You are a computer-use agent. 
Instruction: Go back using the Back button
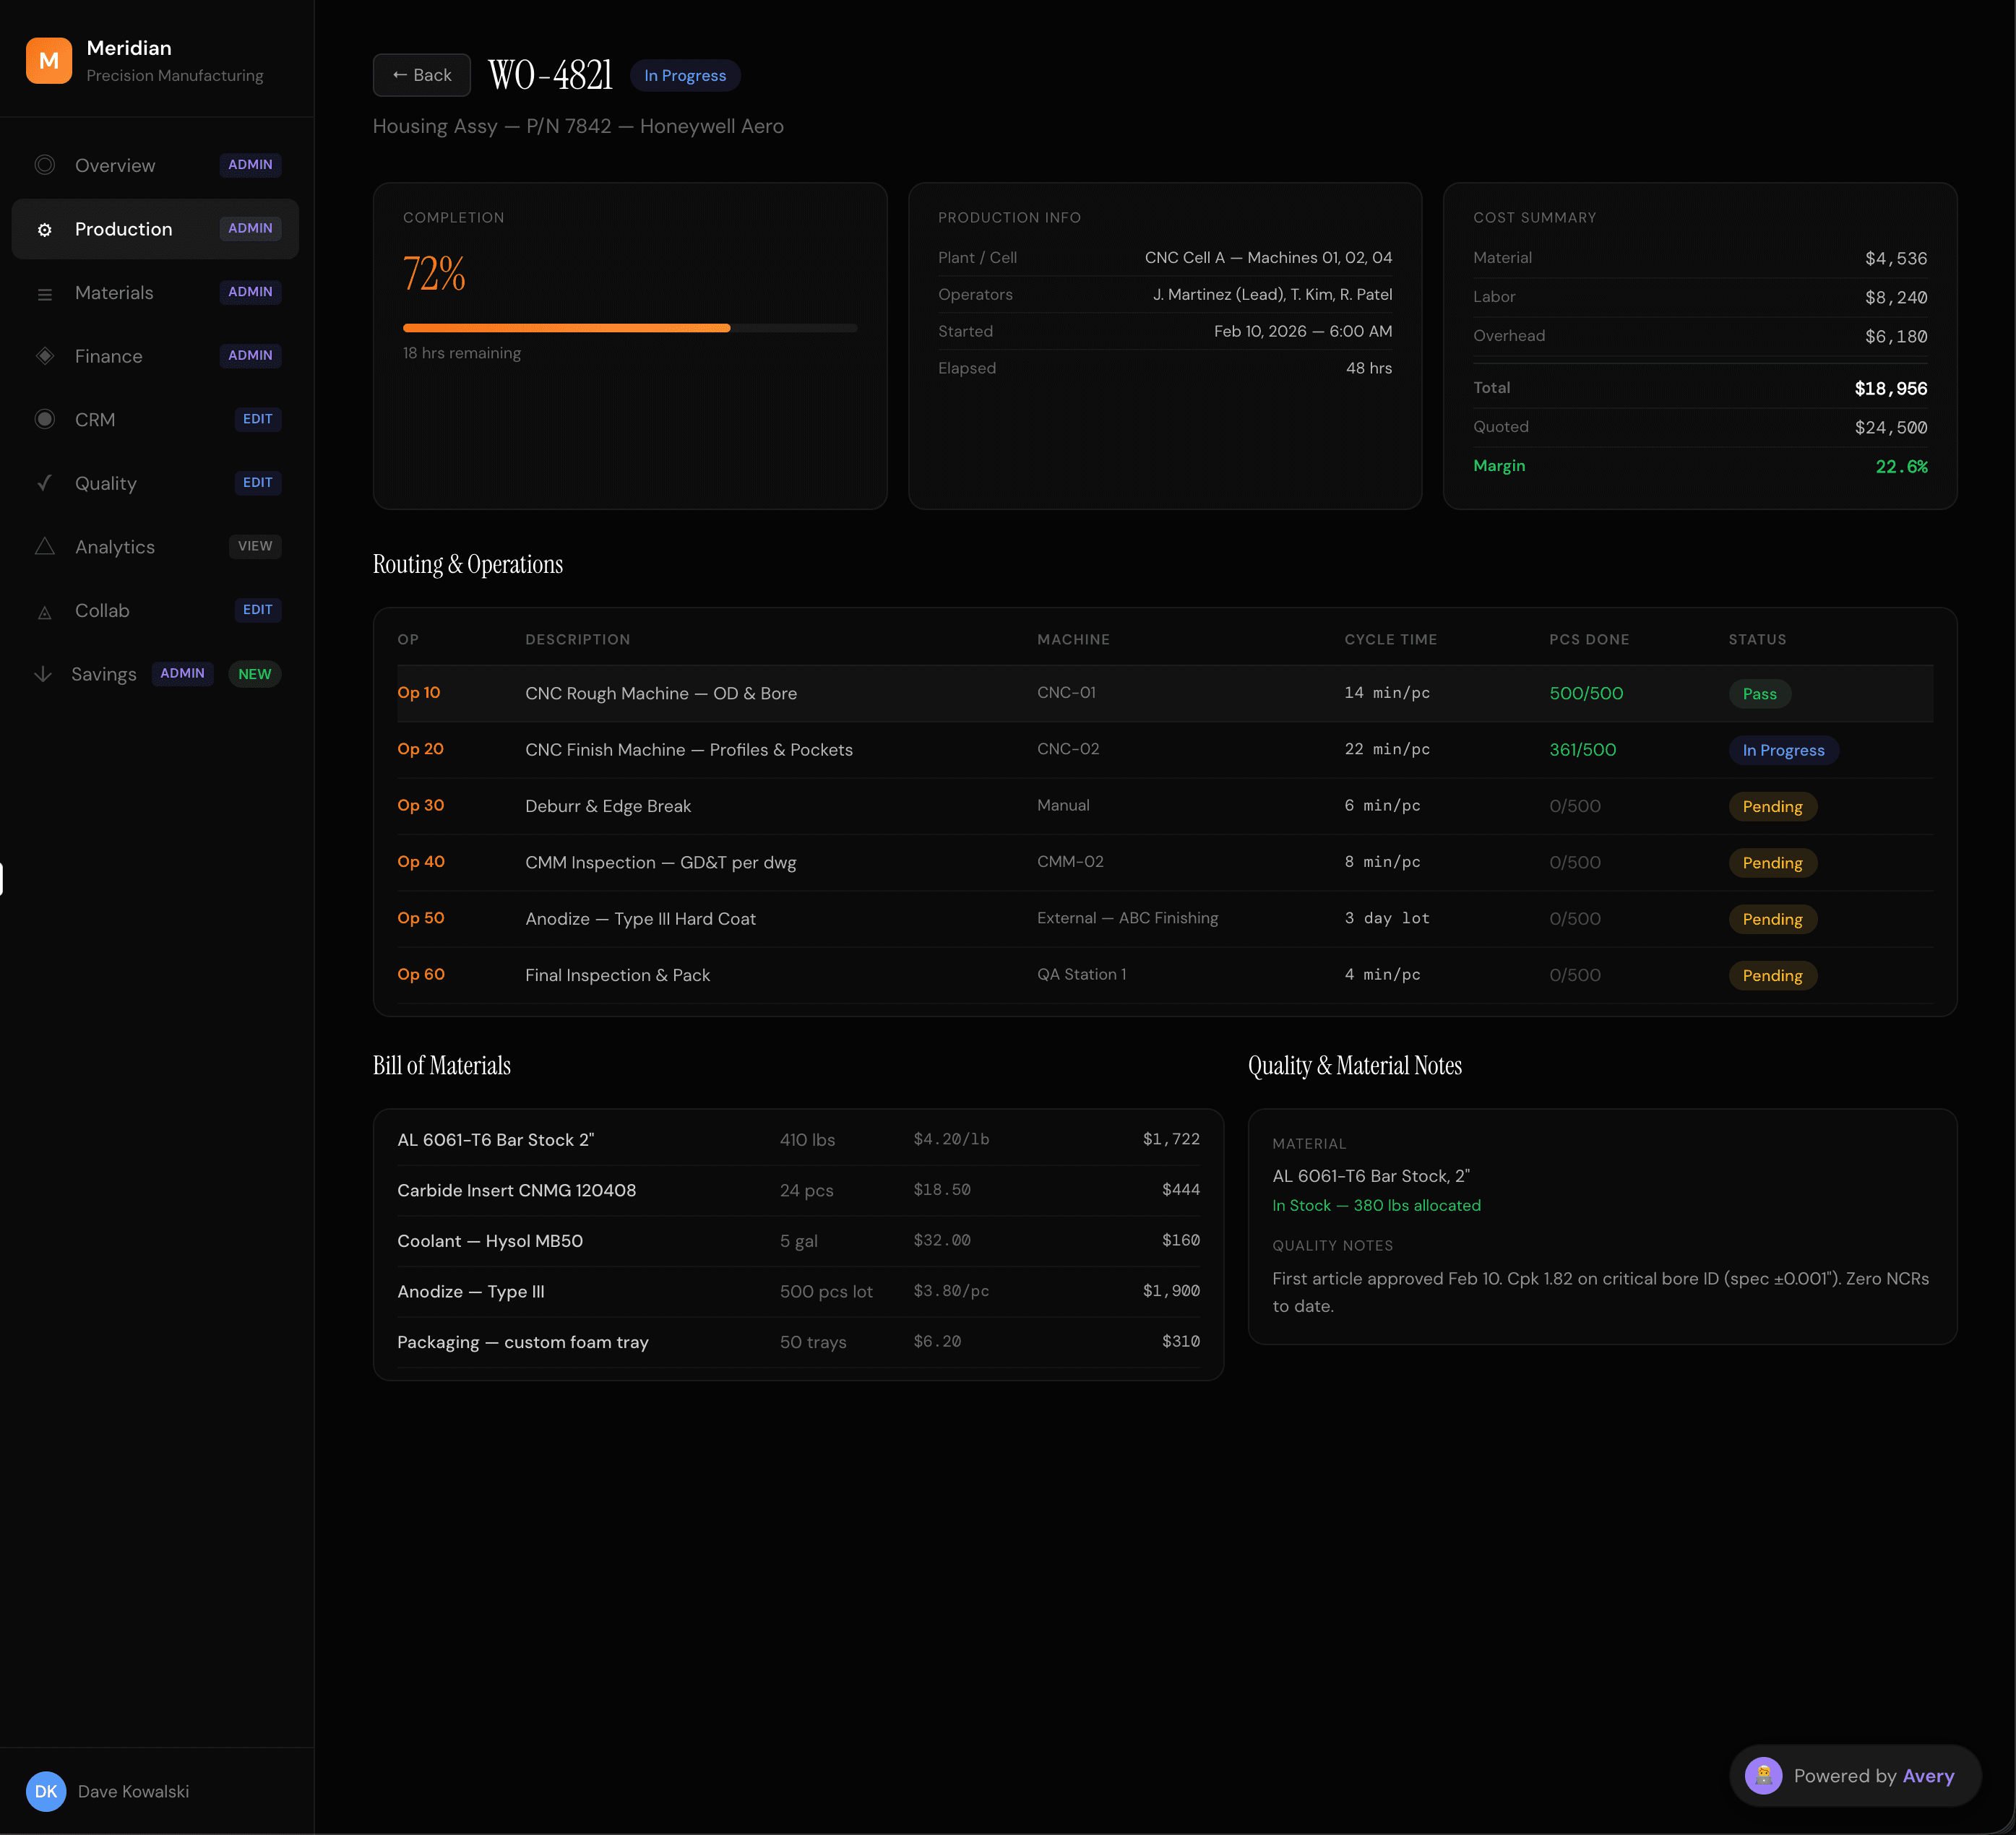pos(421,75)
